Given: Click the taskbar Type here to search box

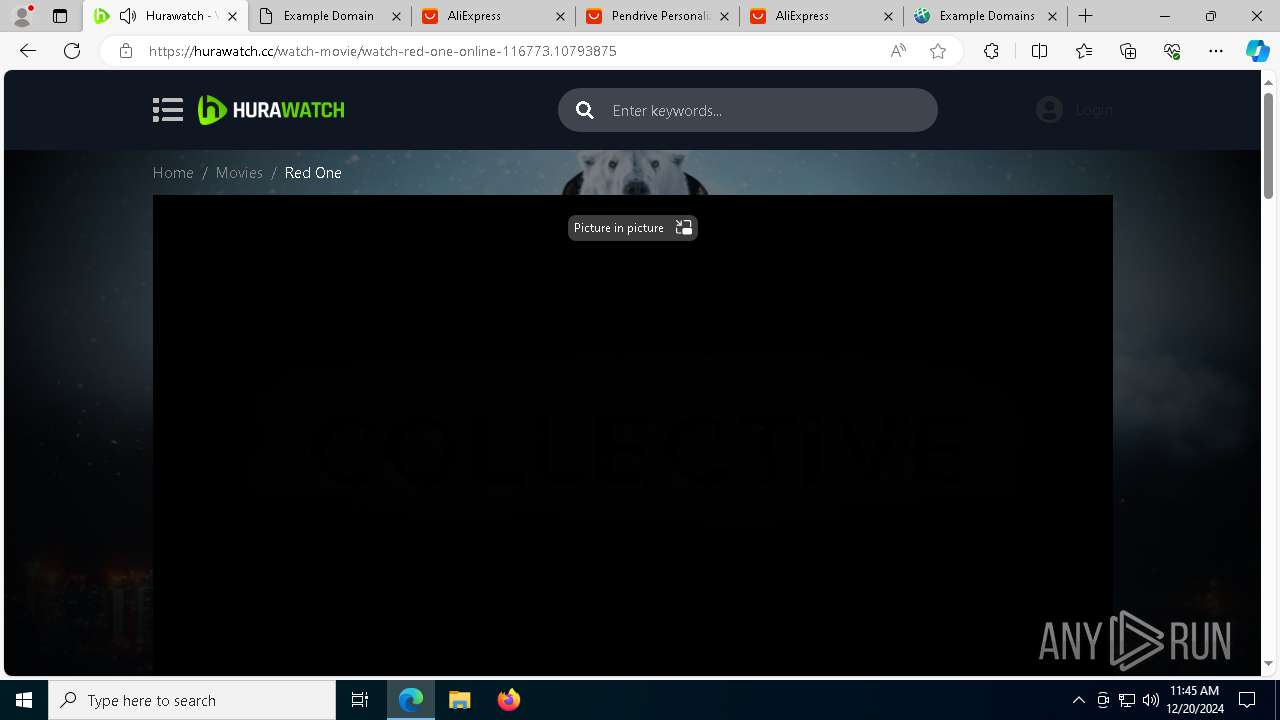Looking at the screenshot, I should [192, 700].
